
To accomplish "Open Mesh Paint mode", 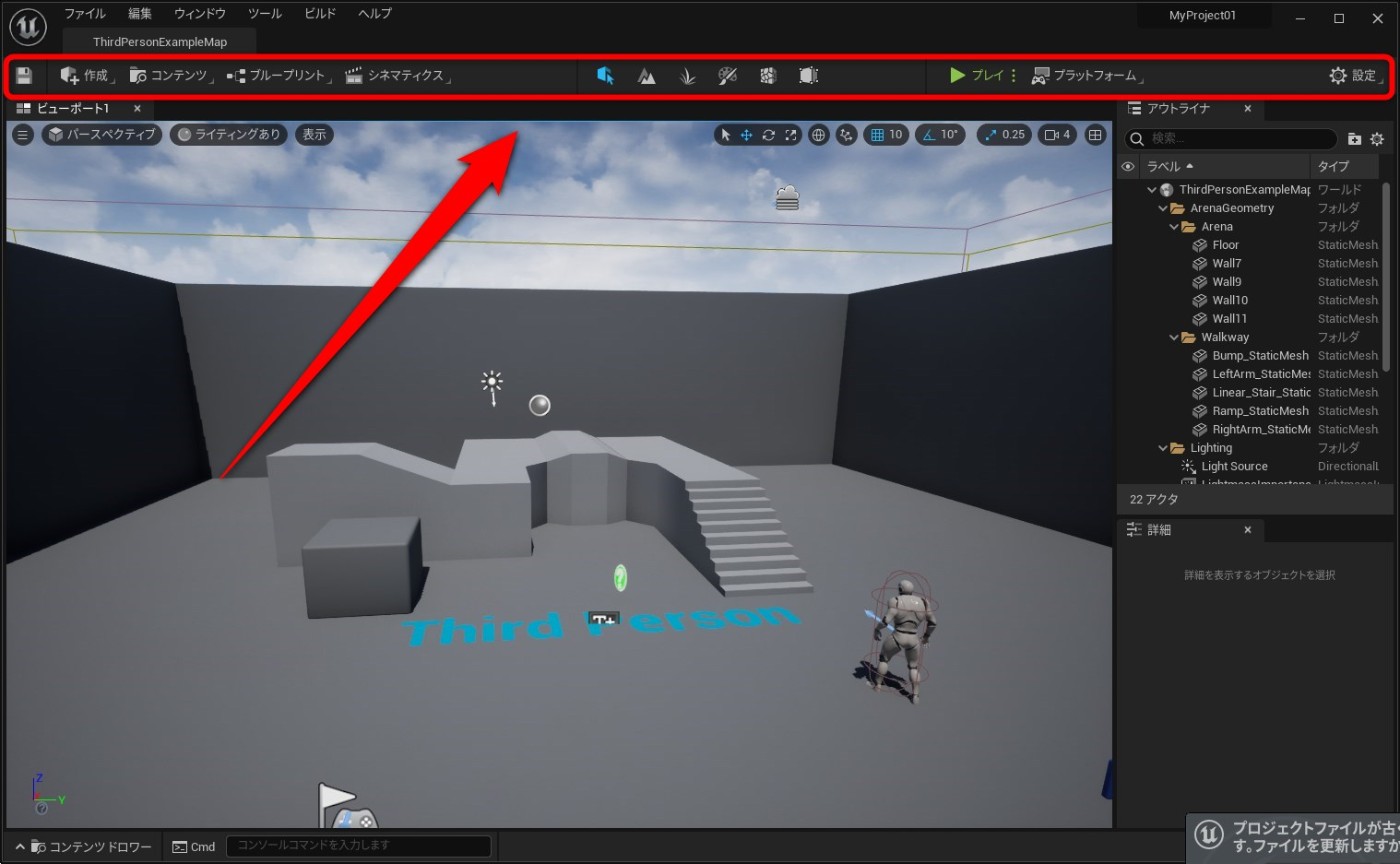I will (x=727, y=75).
